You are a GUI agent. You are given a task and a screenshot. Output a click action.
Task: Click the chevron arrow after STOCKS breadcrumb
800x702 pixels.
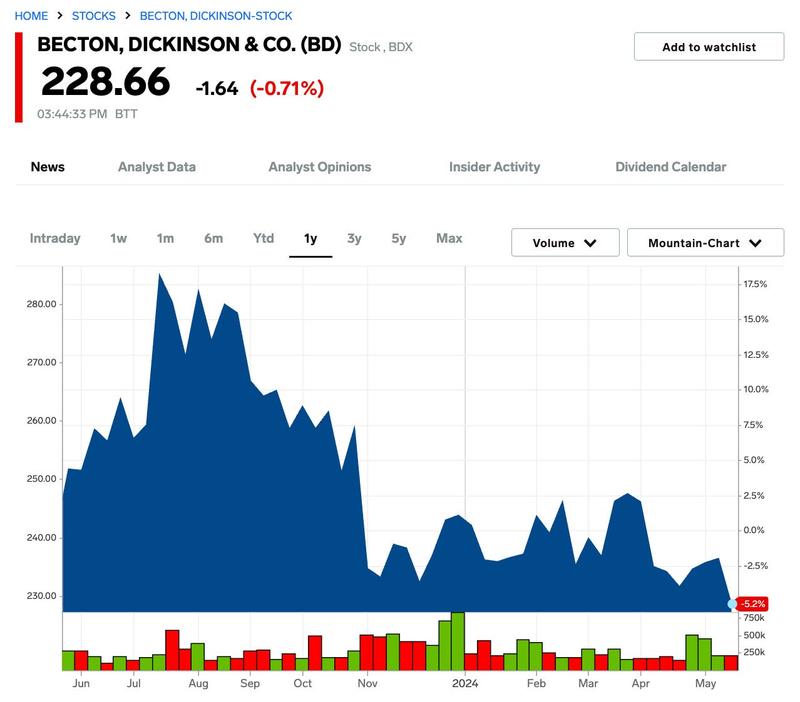click(128, 15)
